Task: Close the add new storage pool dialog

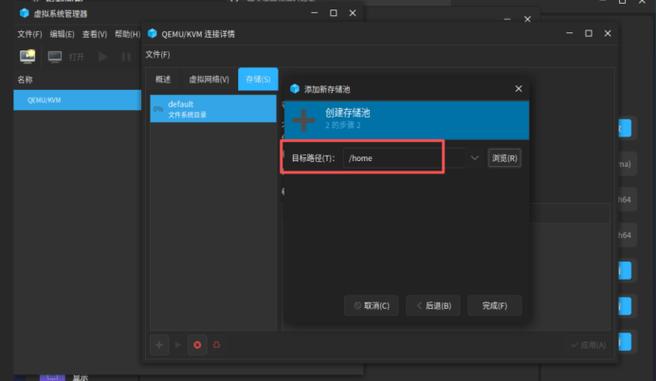Action: (x=518, y=89)
